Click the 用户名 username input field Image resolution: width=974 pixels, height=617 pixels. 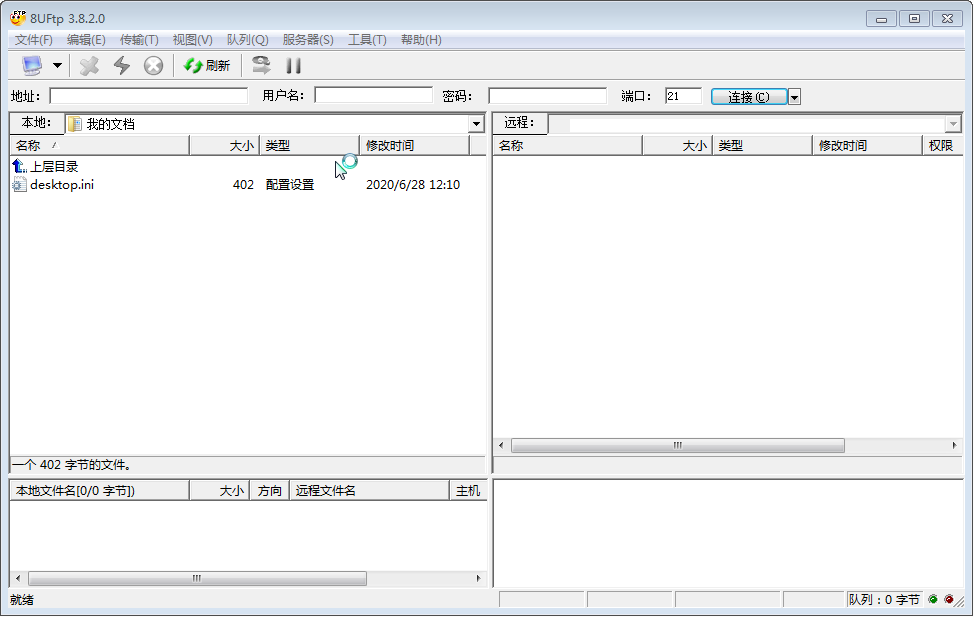(x=373, y=96)
